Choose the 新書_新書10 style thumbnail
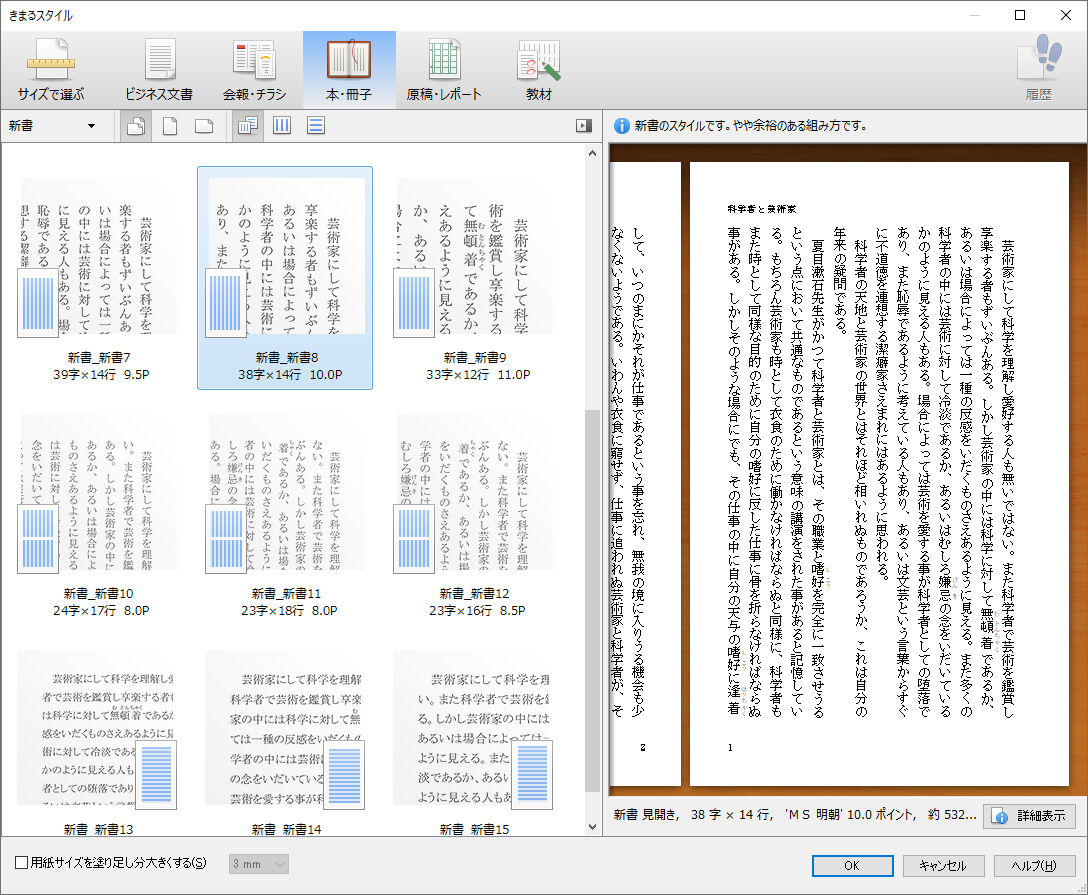1088x895 pixels. click(98, 513)
